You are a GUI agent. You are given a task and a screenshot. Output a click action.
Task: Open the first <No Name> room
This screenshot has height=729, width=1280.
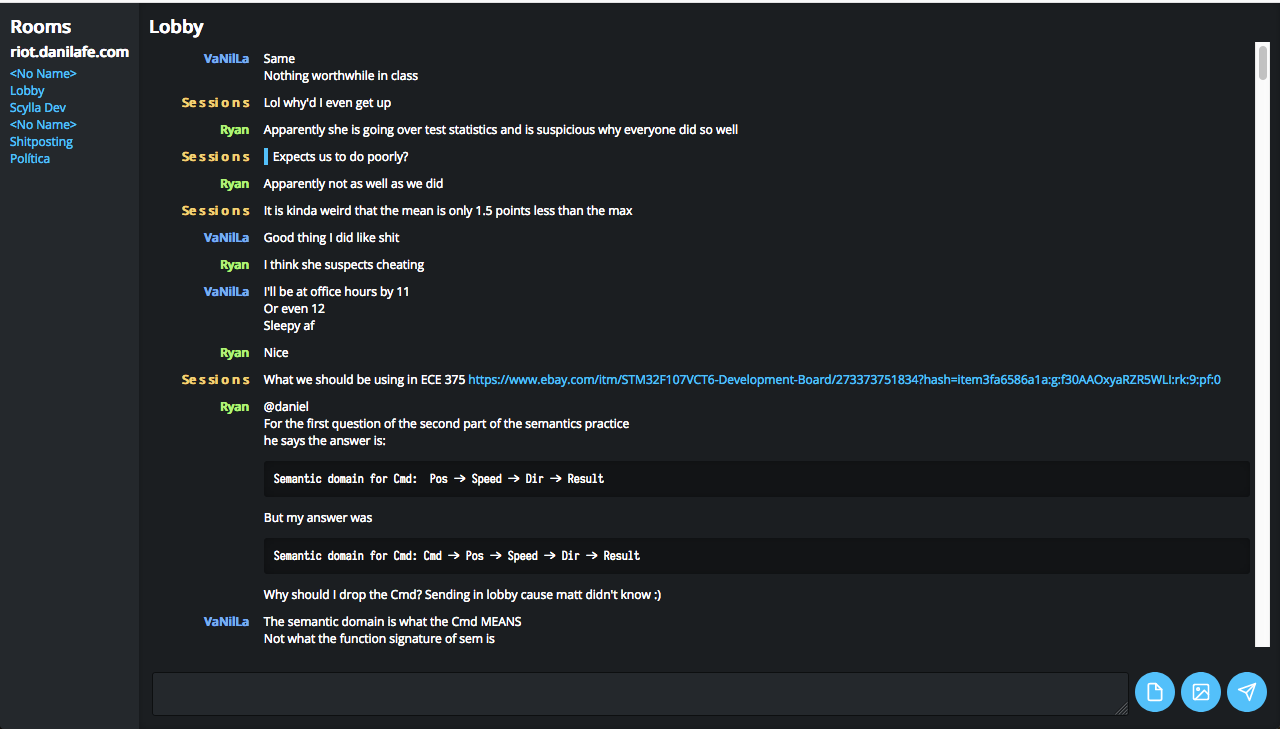[43, 74]
